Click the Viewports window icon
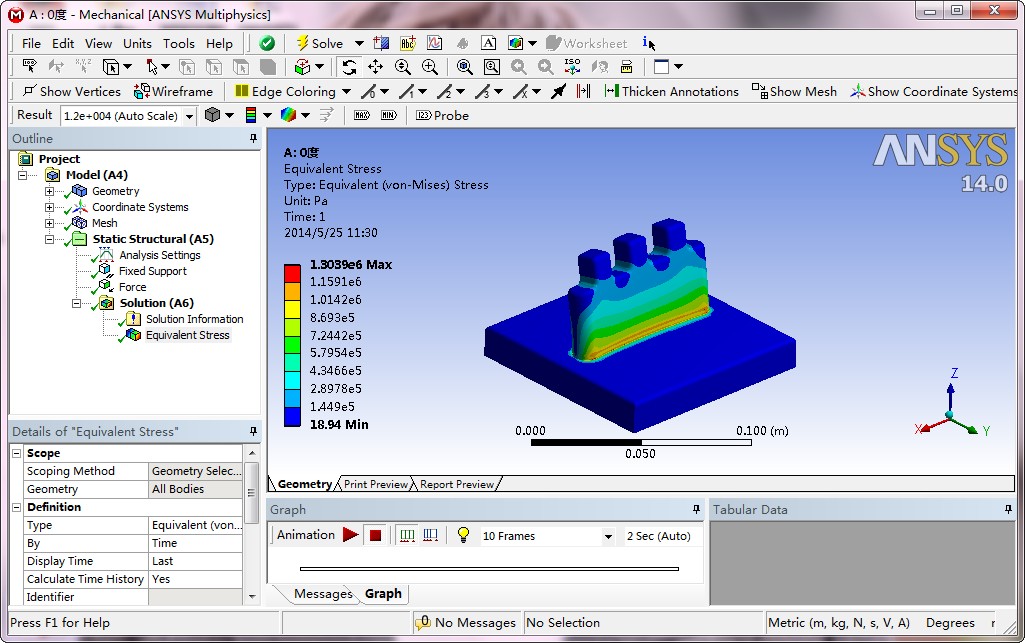 click(662, 67)
